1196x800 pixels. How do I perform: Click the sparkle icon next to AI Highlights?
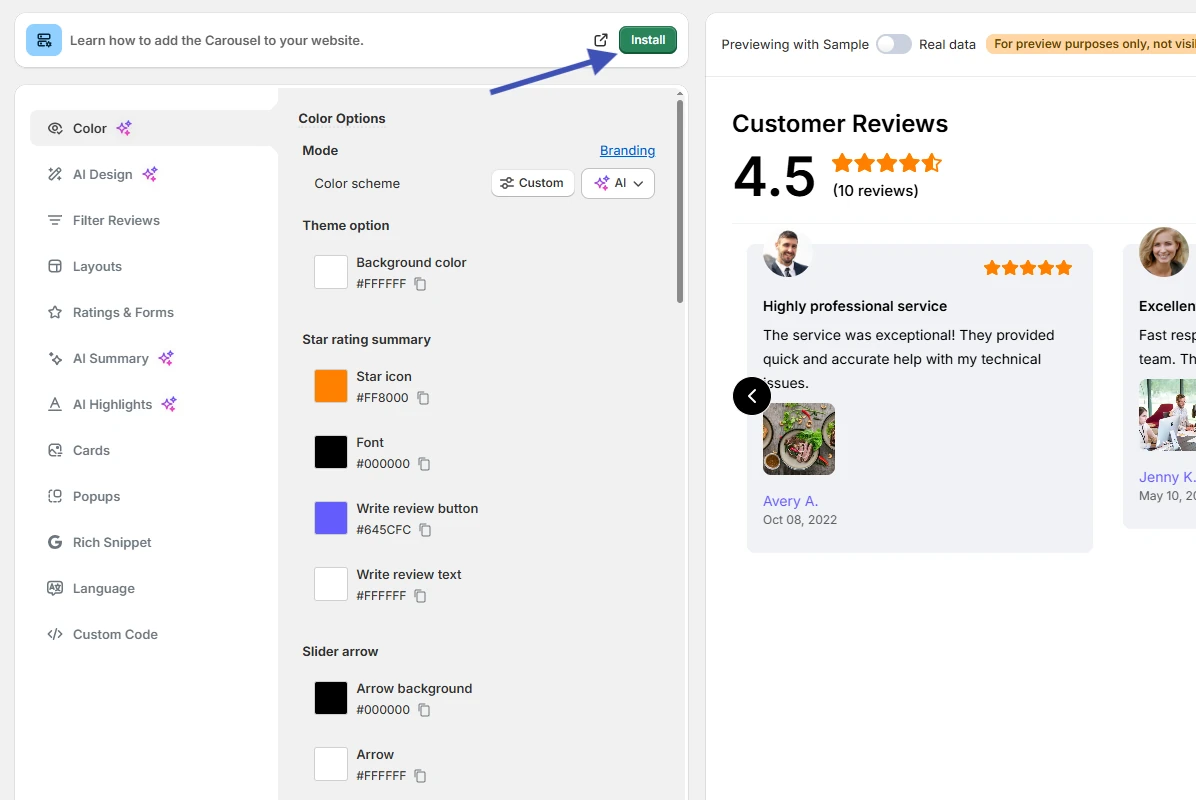pos(169,404)
